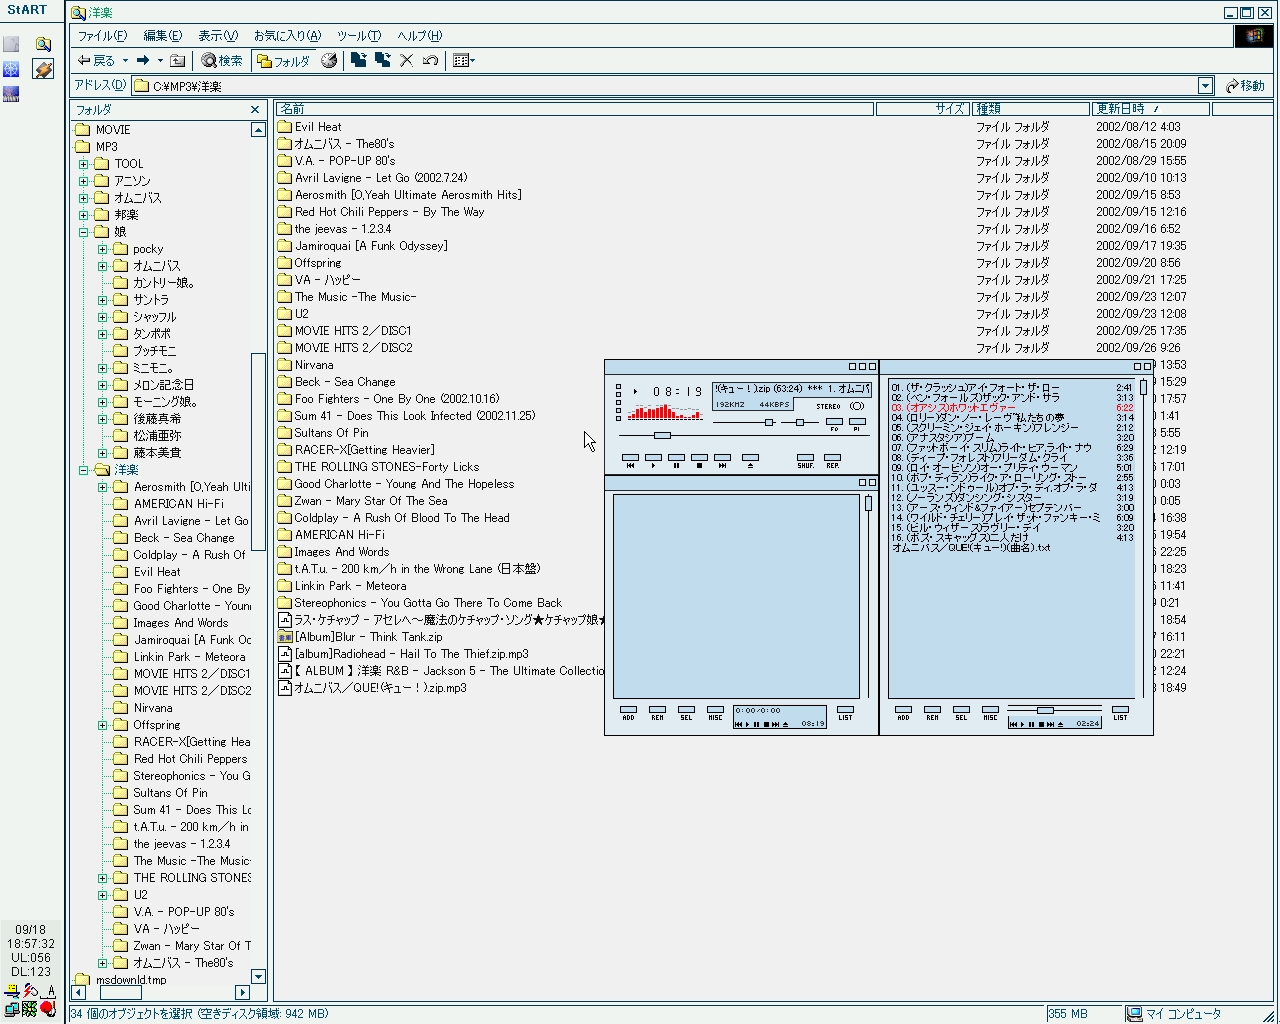Image resolution: width=1280 pixels, height=1024 pixels.
Task: Toggle SHUF. shuffle in the player
Action: [x=805, y=460]
